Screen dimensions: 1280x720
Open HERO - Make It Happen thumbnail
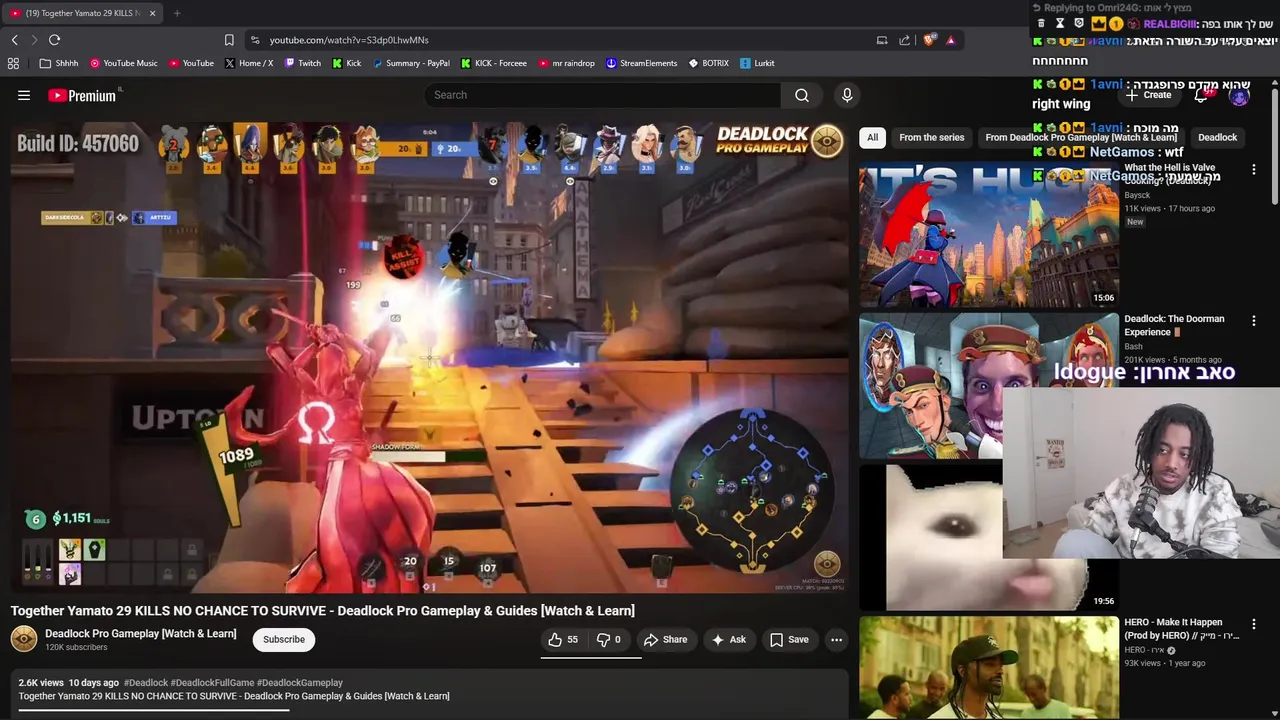pos(989,667)
